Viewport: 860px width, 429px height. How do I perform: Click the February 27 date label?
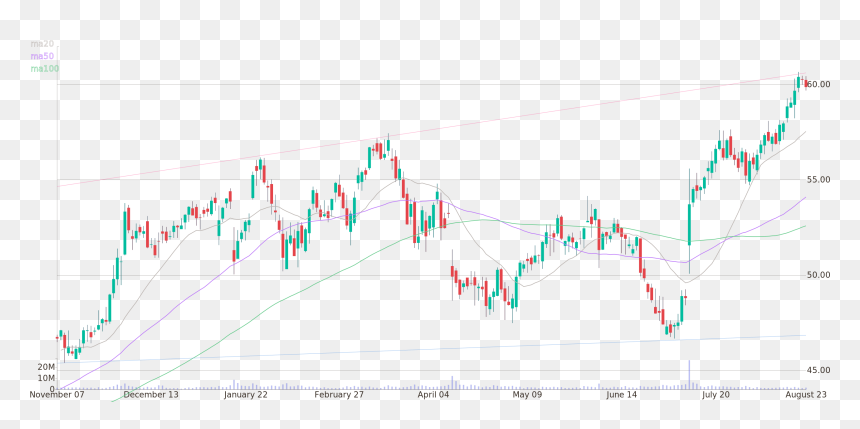point(340,394)
